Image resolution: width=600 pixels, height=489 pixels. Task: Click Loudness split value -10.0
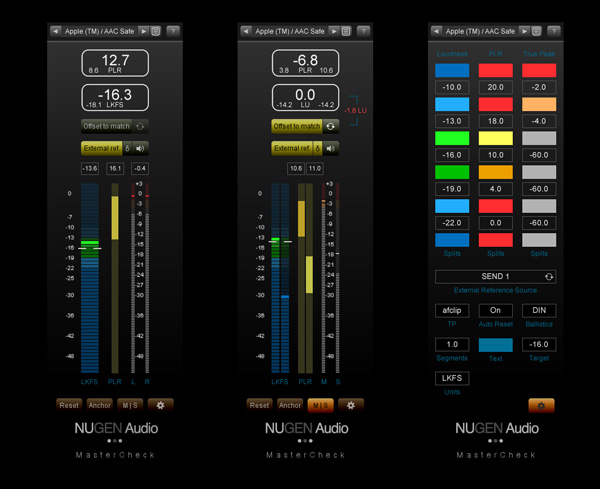click(452, 87)
